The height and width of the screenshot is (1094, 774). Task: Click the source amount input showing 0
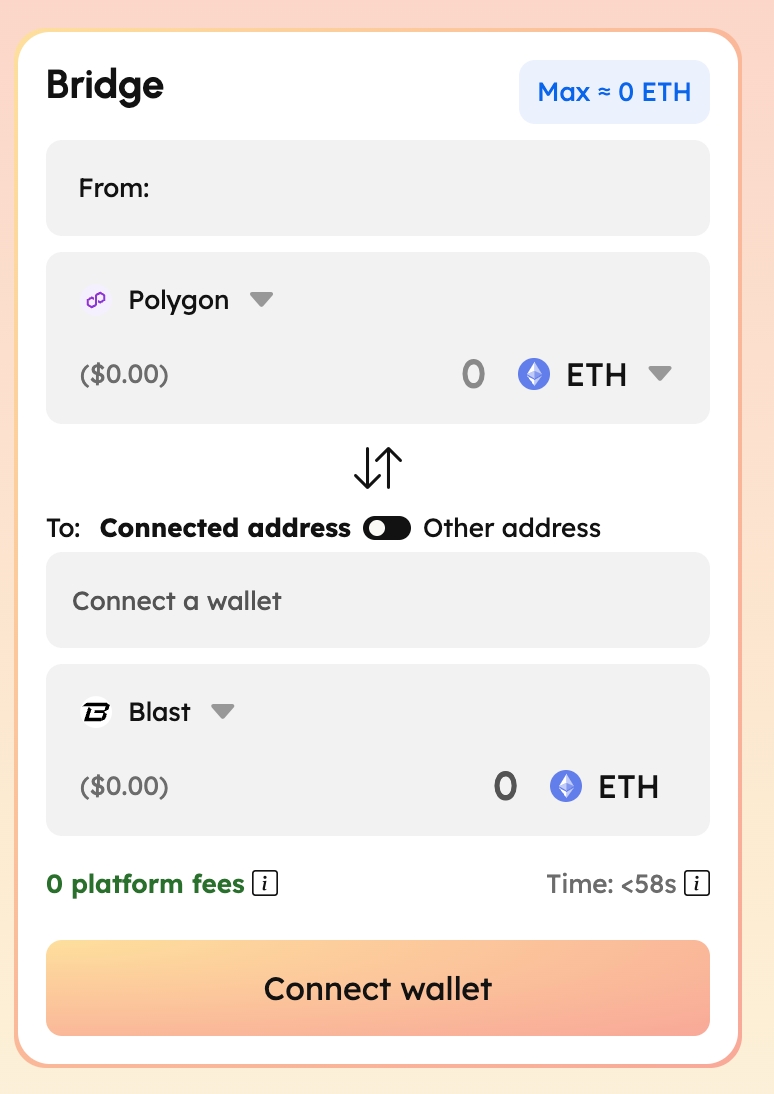(x=473, y=375)
